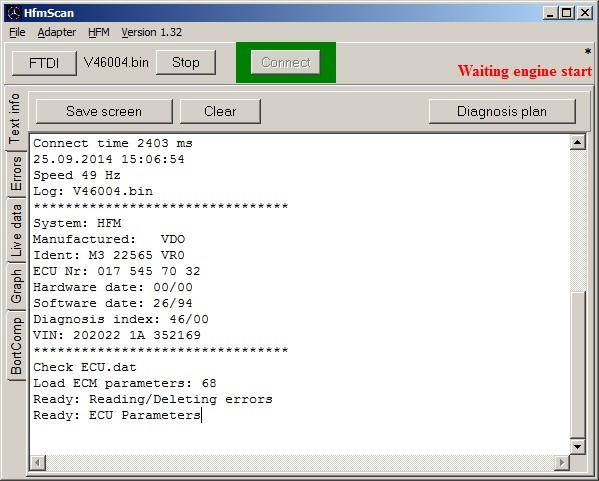Switch to the BortComp tab

point(16,345)
